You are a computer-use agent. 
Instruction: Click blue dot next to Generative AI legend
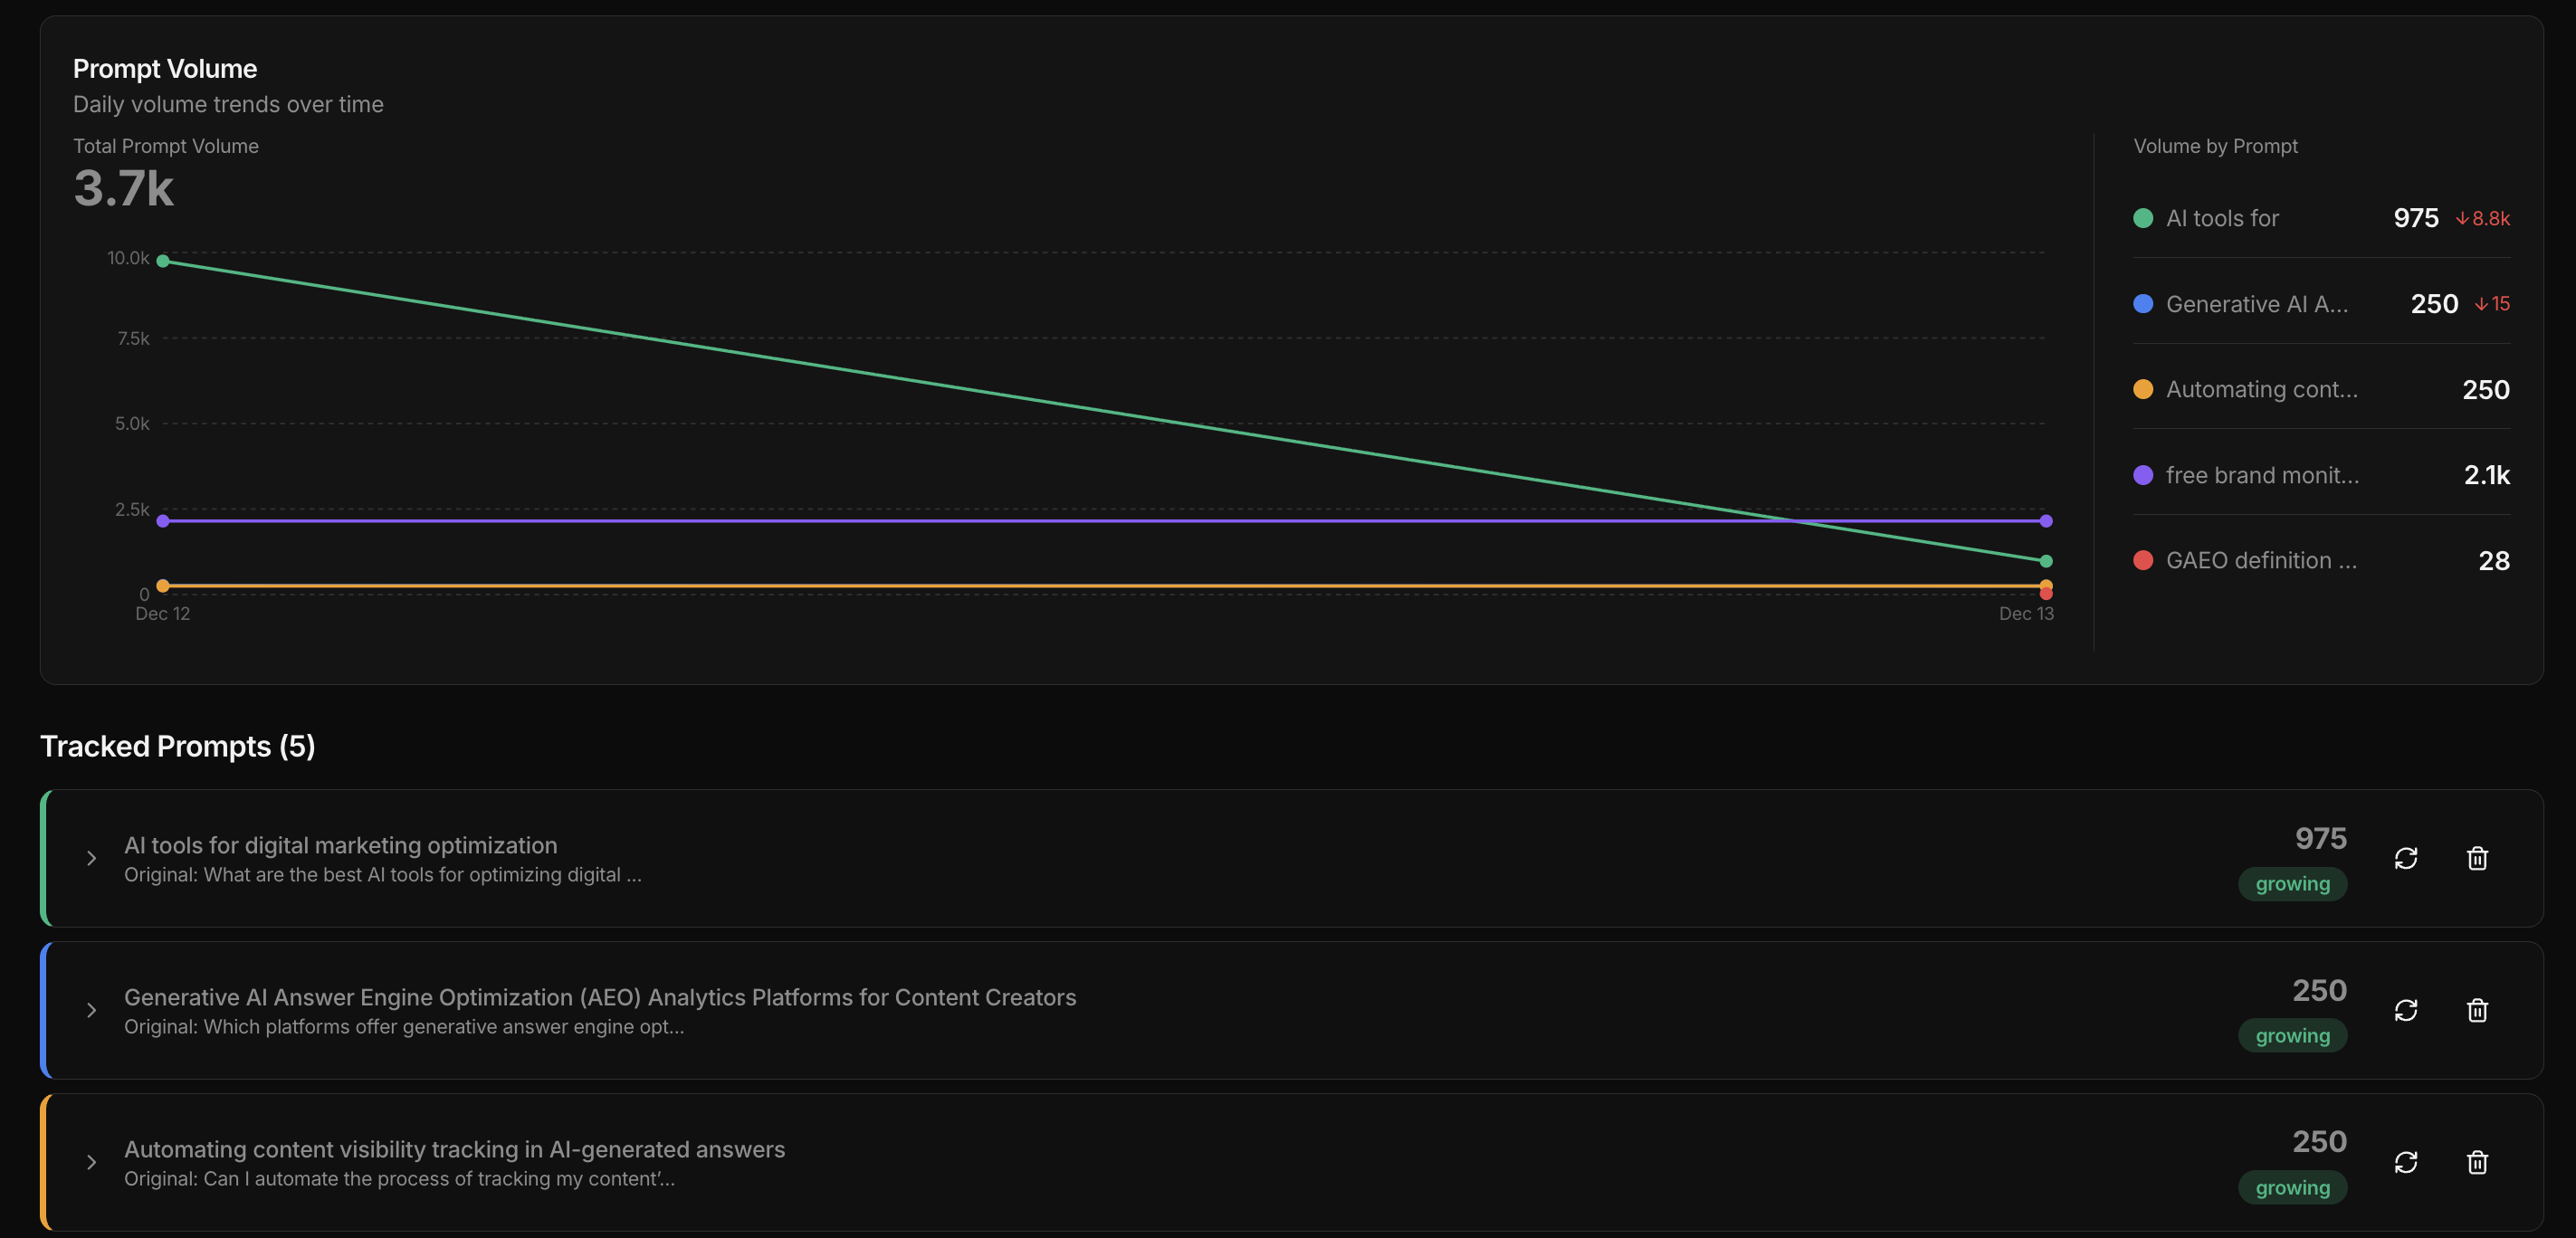pyautogui.click(x=2143, y=304)
